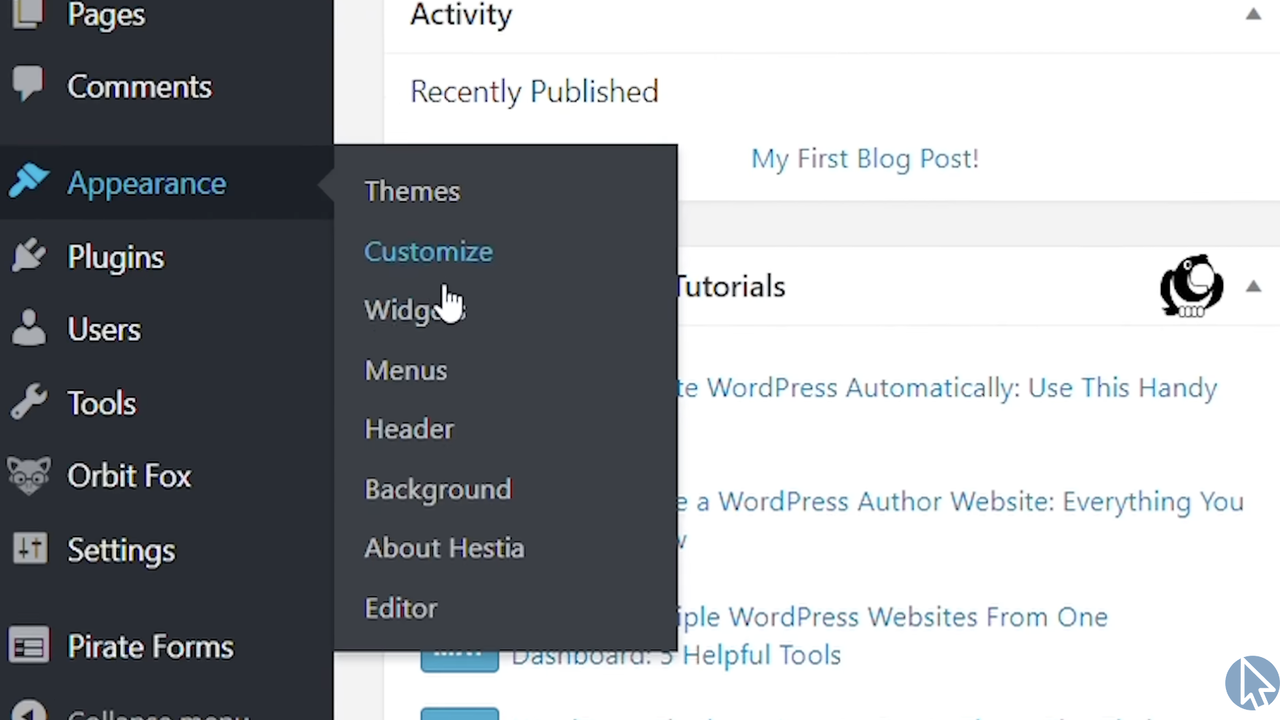Click the Tools wrench icon
Viewport: 1280px width, 720px height.
click(28, 402)
